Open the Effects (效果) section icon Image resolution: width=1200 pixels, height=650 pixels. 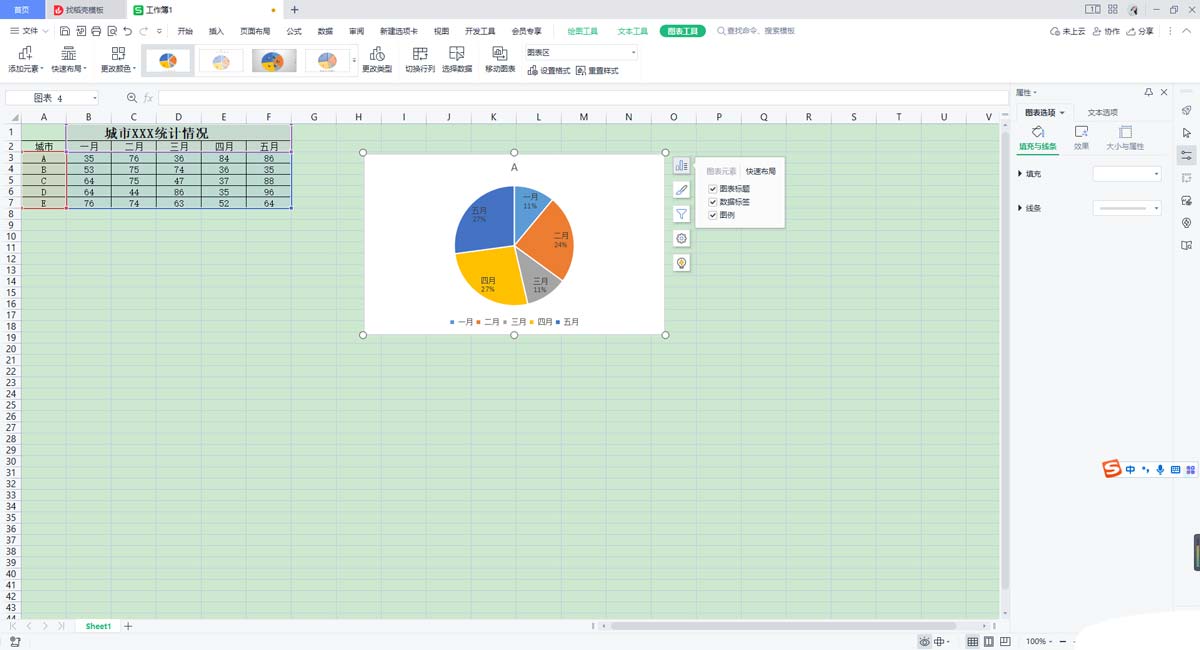click(x=1081, y=138)
